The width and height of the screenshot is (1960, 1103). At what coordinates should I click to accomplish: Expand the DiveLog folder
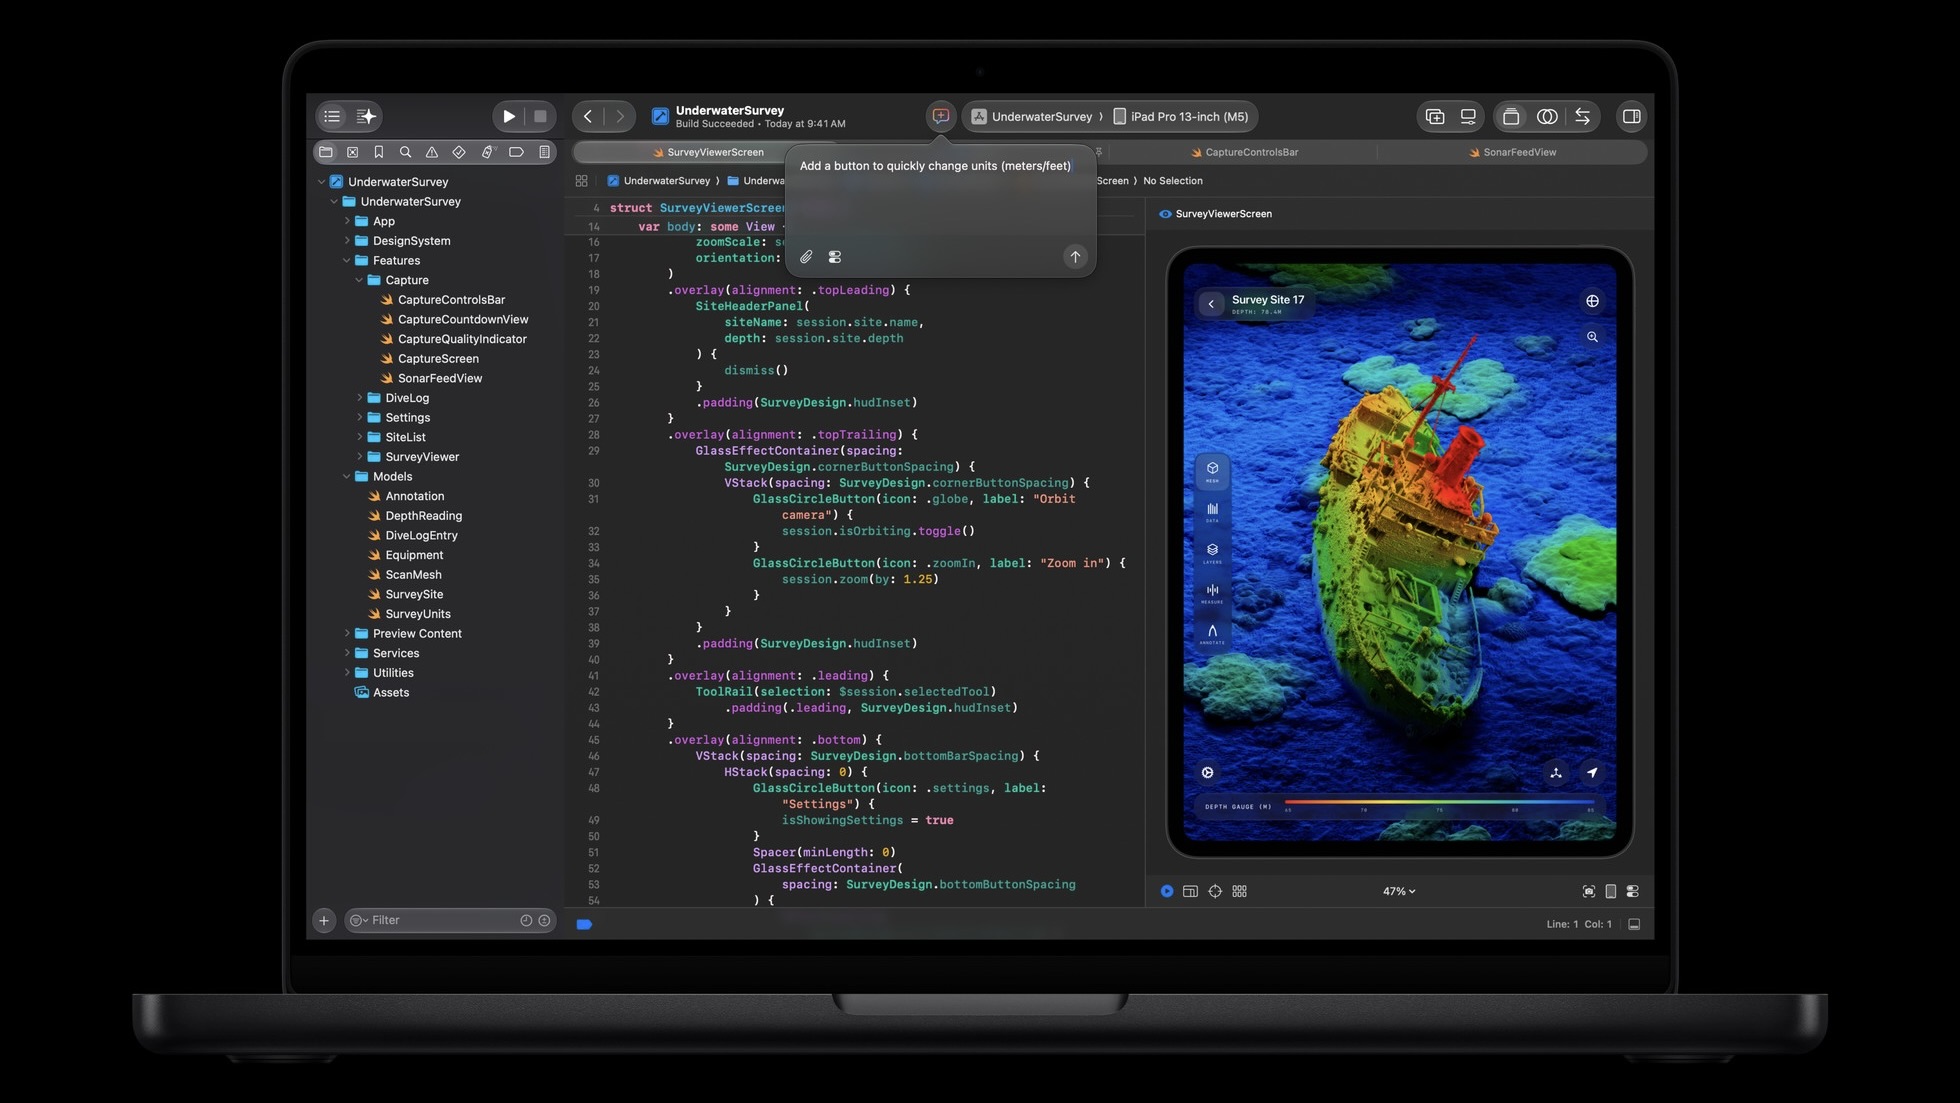click(x=359, y=398)
